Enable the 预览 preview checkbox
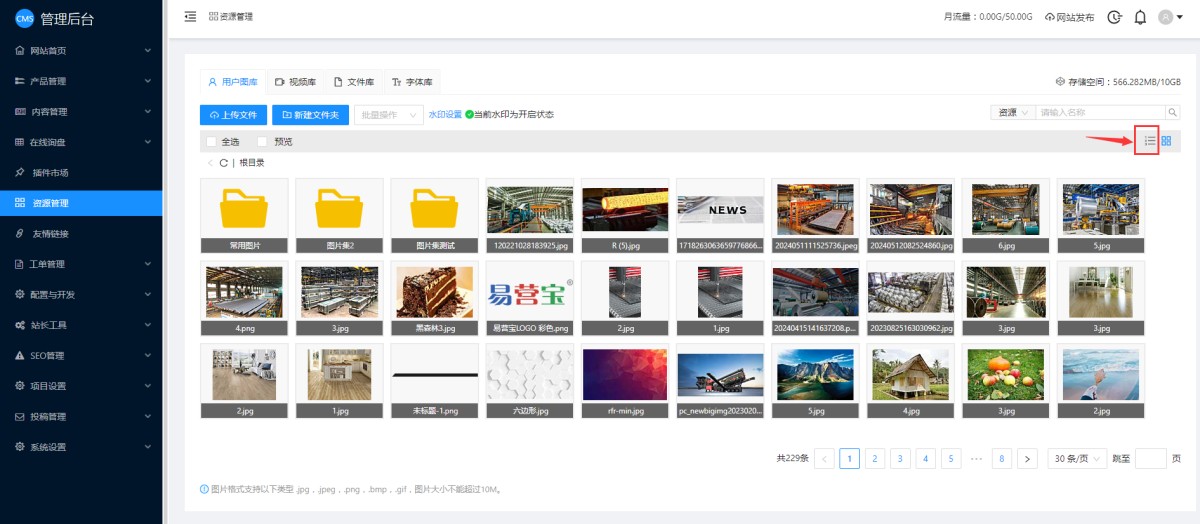Screen dimensions: 1200x524 click(x=263, y=142)
